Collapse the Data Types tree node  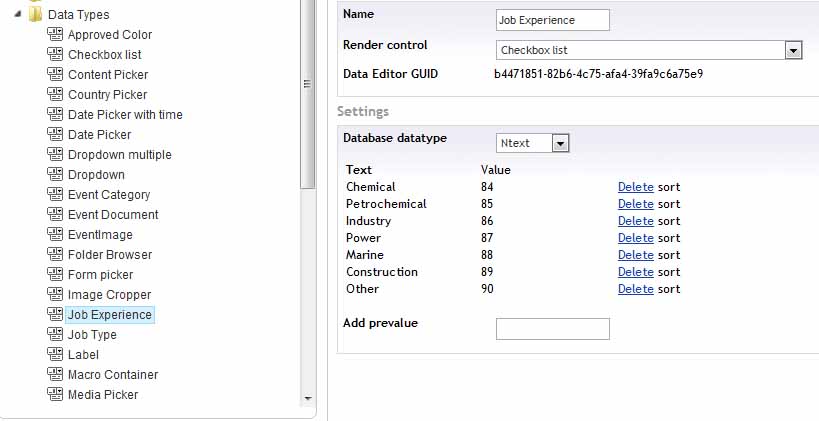pos(19,15)
